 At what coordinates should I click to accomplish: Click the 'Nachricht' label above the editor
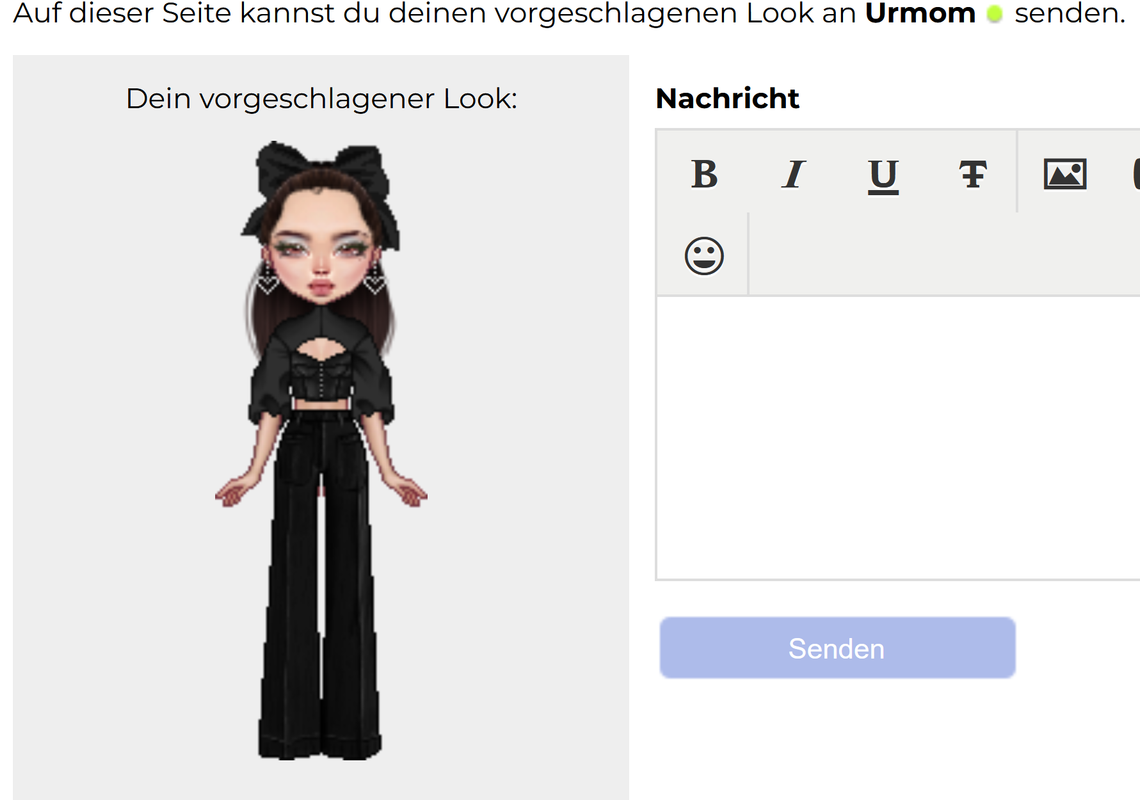tap(727, 98)
